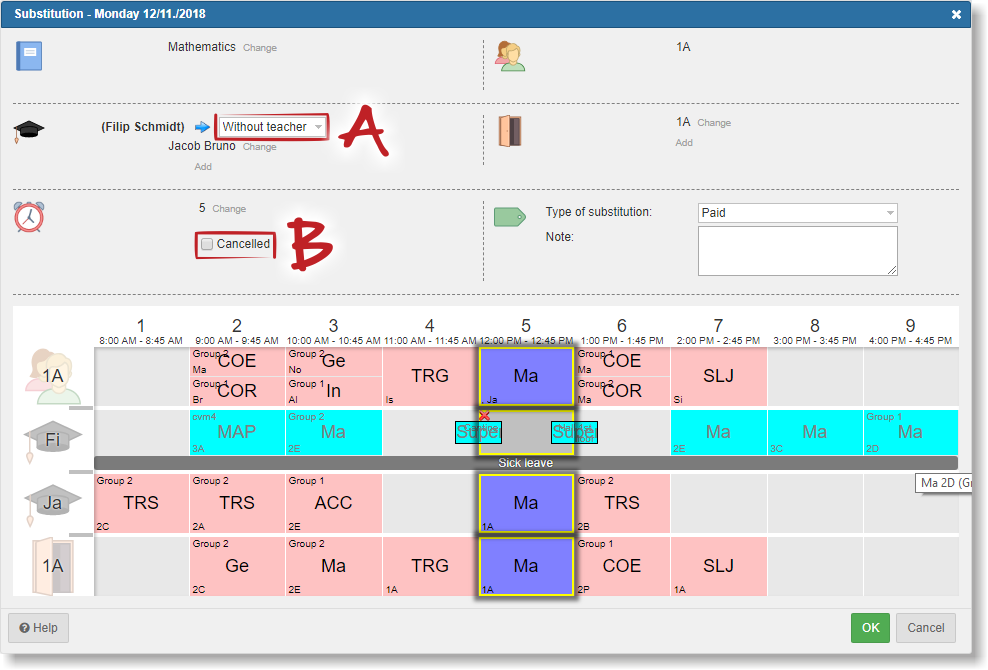The width and height of the screenshot is (988, 670).
Task: Click the Sick leave bar in the Fi row
Action: coord(526,463)
